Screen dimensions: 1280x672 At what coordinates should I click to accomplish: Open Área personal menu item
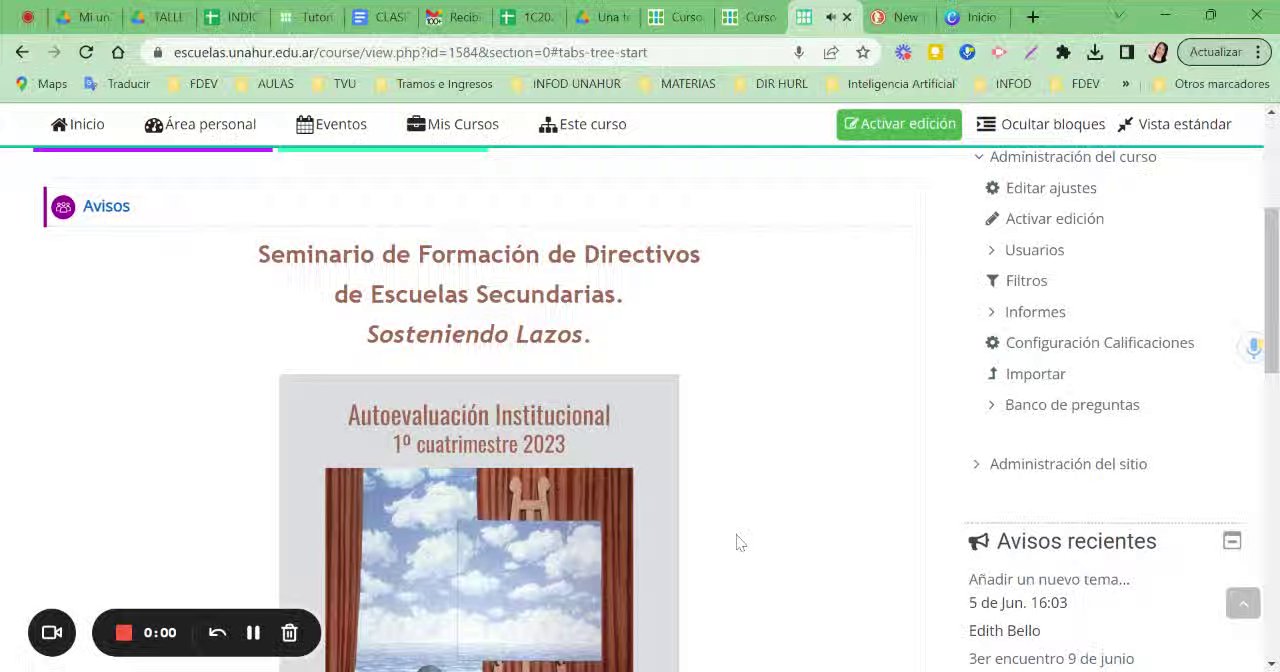coord(200,124)
